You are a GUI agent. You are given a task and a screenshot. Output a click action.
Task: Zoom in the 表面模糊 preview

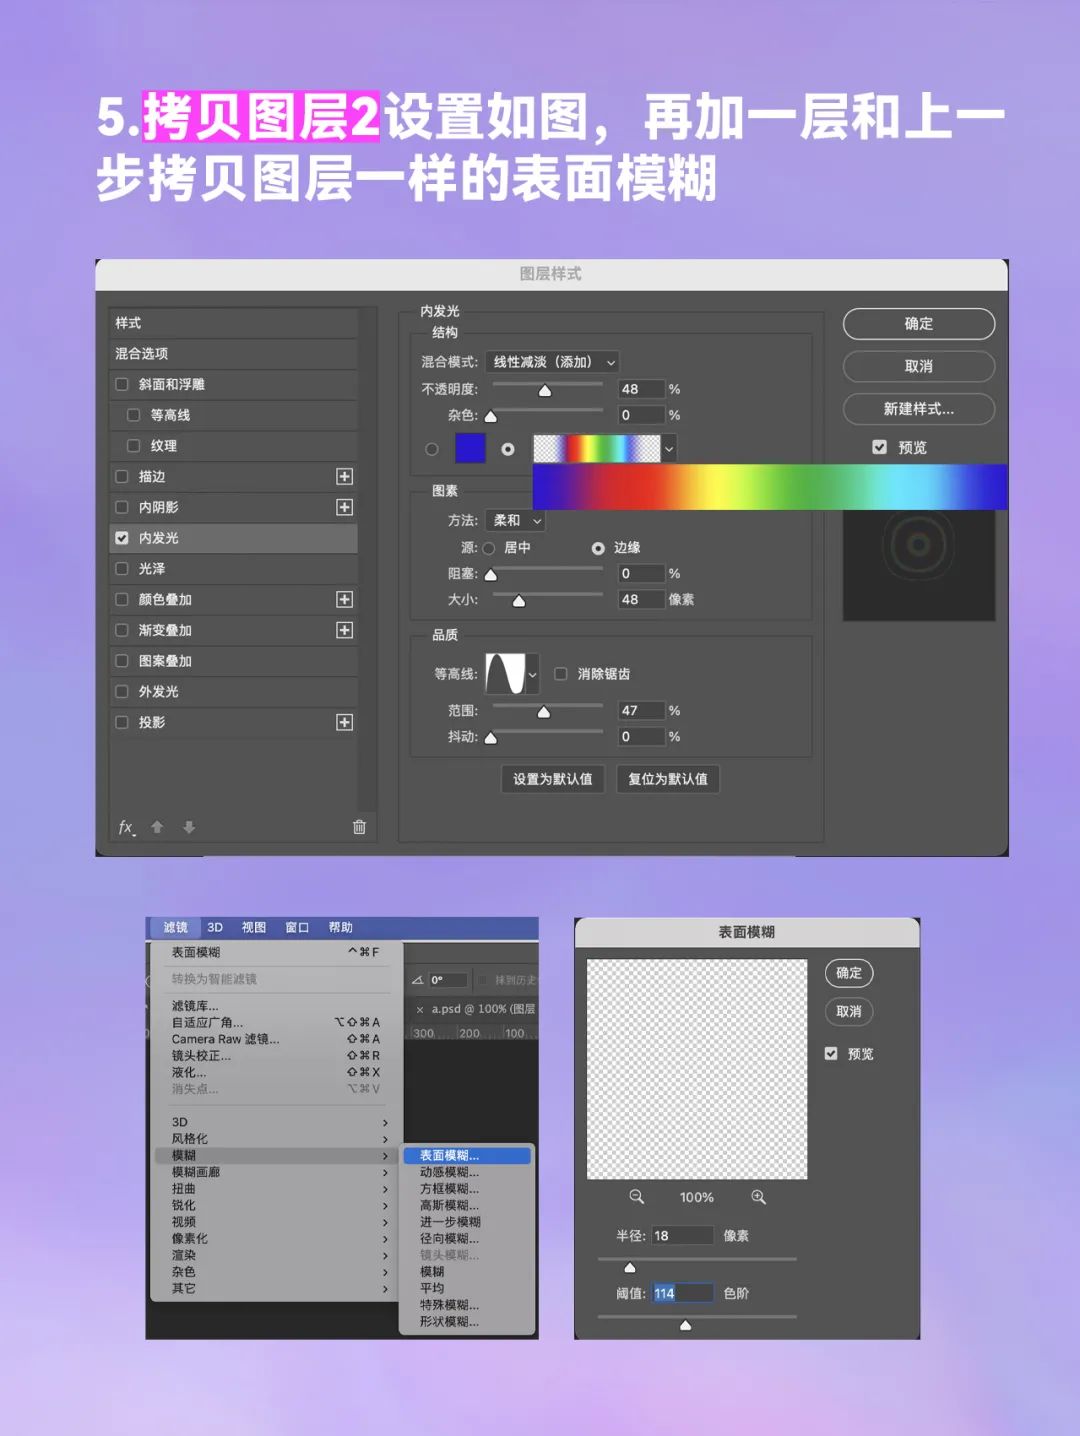click(758, 1197)
